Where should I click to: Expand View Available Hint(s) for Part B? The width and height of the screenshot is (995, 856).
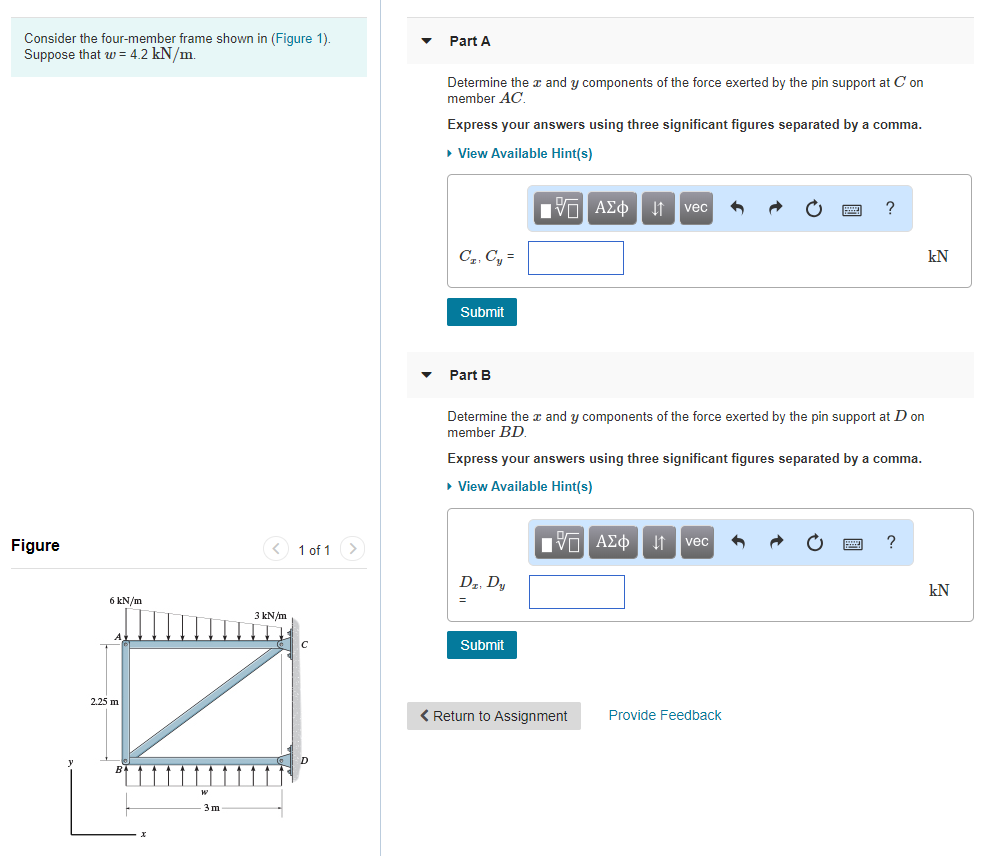519,486
